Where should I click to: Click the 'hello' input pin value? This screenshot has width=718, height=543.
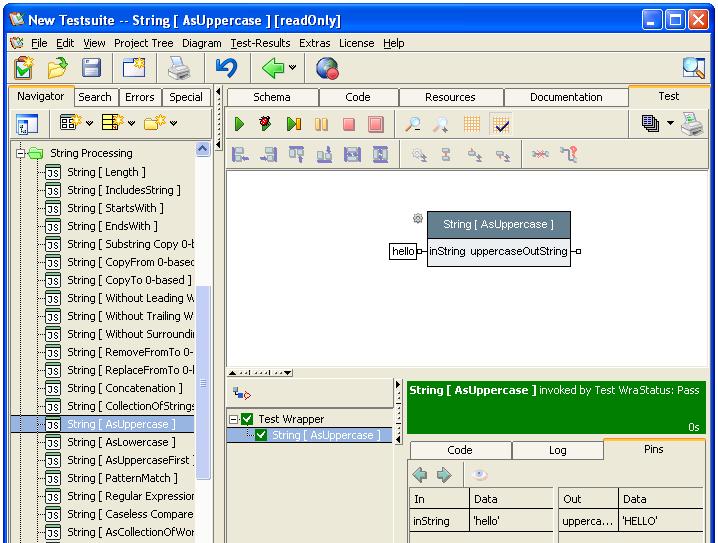pos(402,252)
